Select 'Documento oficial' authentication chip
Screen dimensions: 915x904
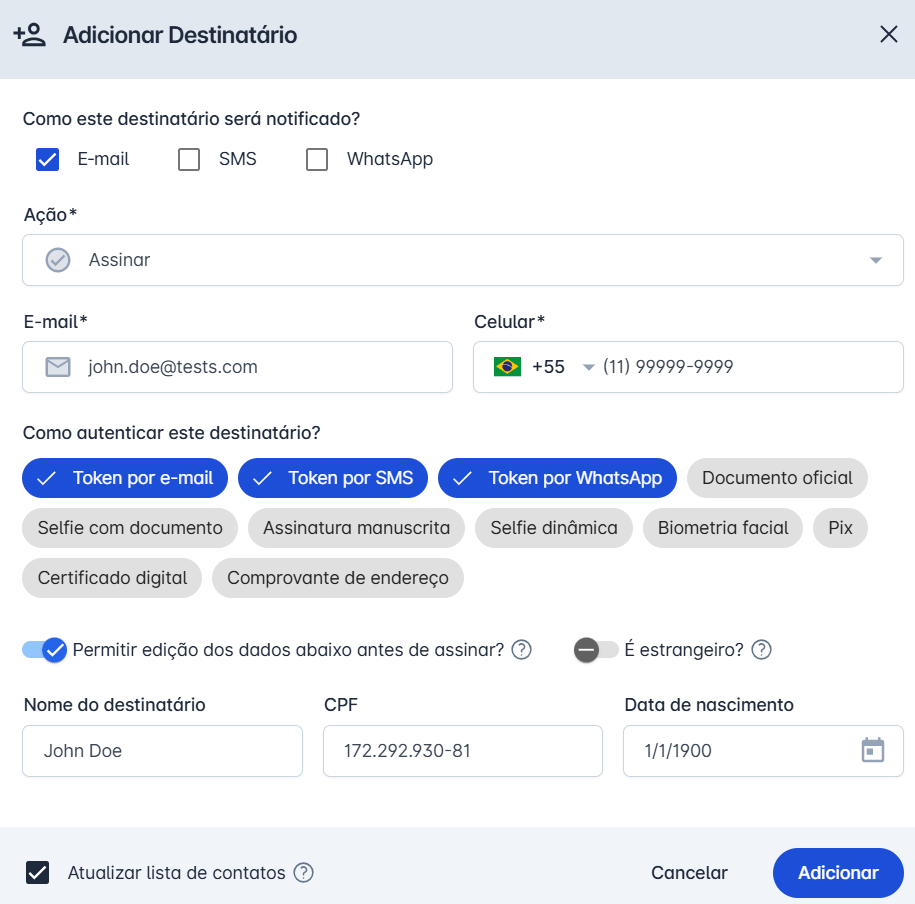777,478
